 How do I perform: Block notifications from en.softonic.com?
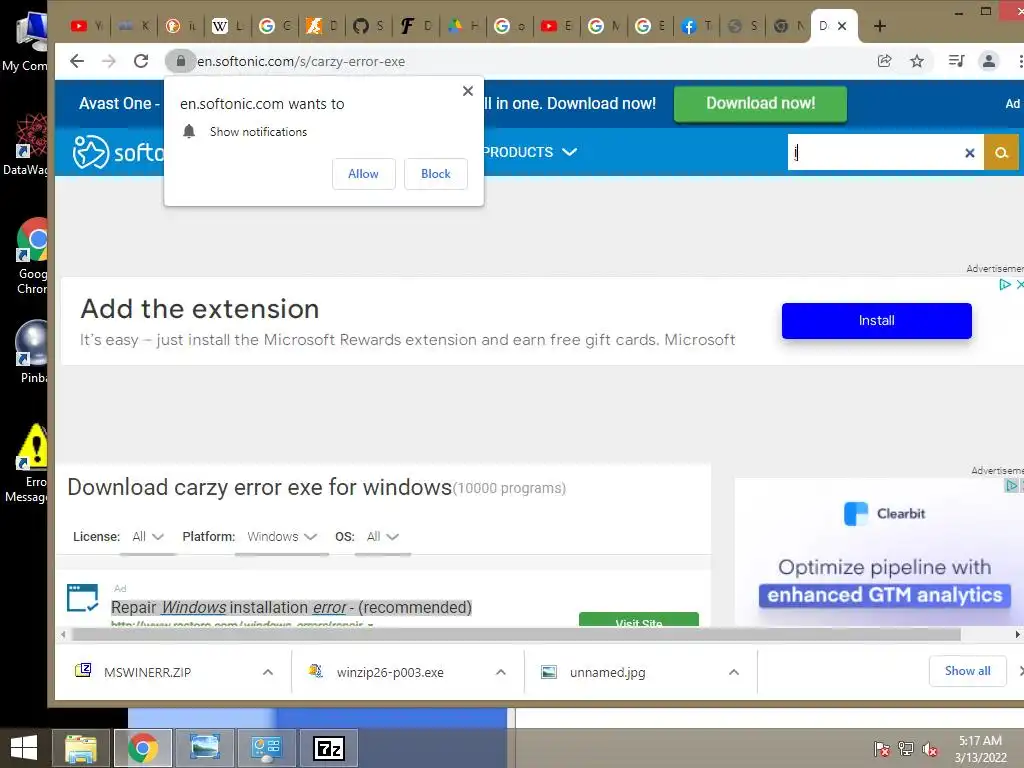(436, 174)
